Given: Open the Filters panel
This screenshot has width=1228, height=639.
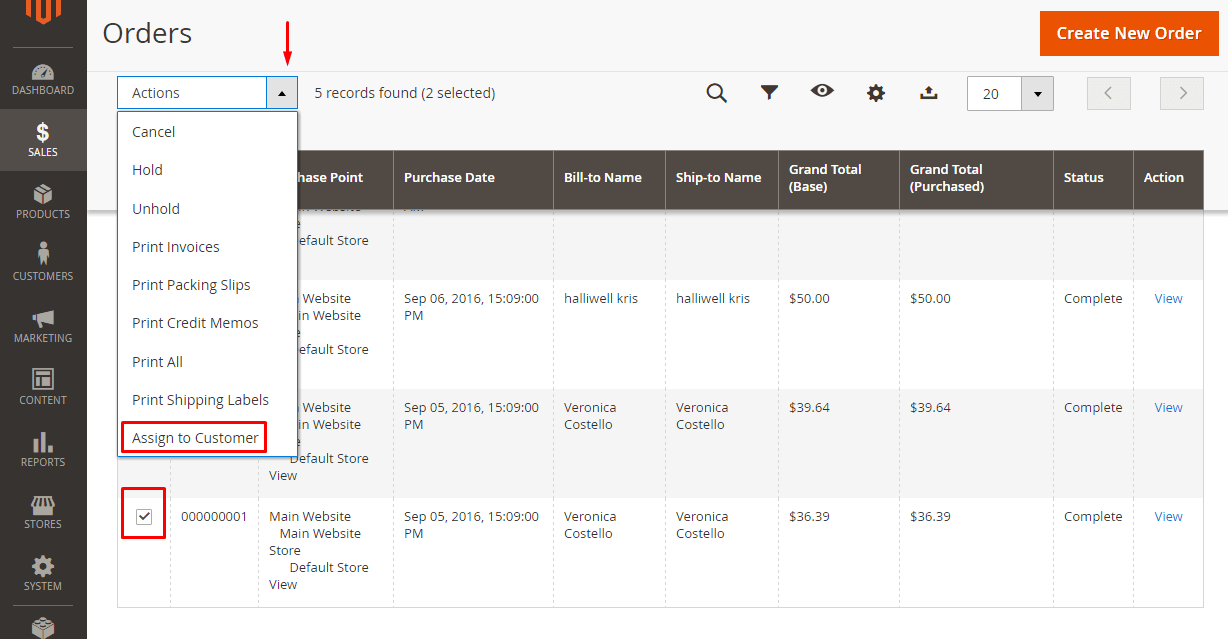Looking at the screenshot, I should click(x=769, y=93).
